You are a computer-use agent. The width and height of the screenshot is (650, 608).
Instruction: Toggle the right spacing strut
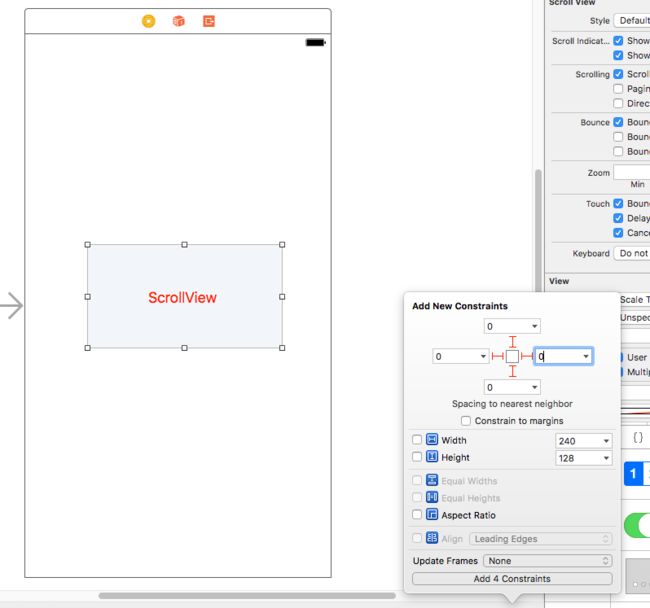(526, 356)
